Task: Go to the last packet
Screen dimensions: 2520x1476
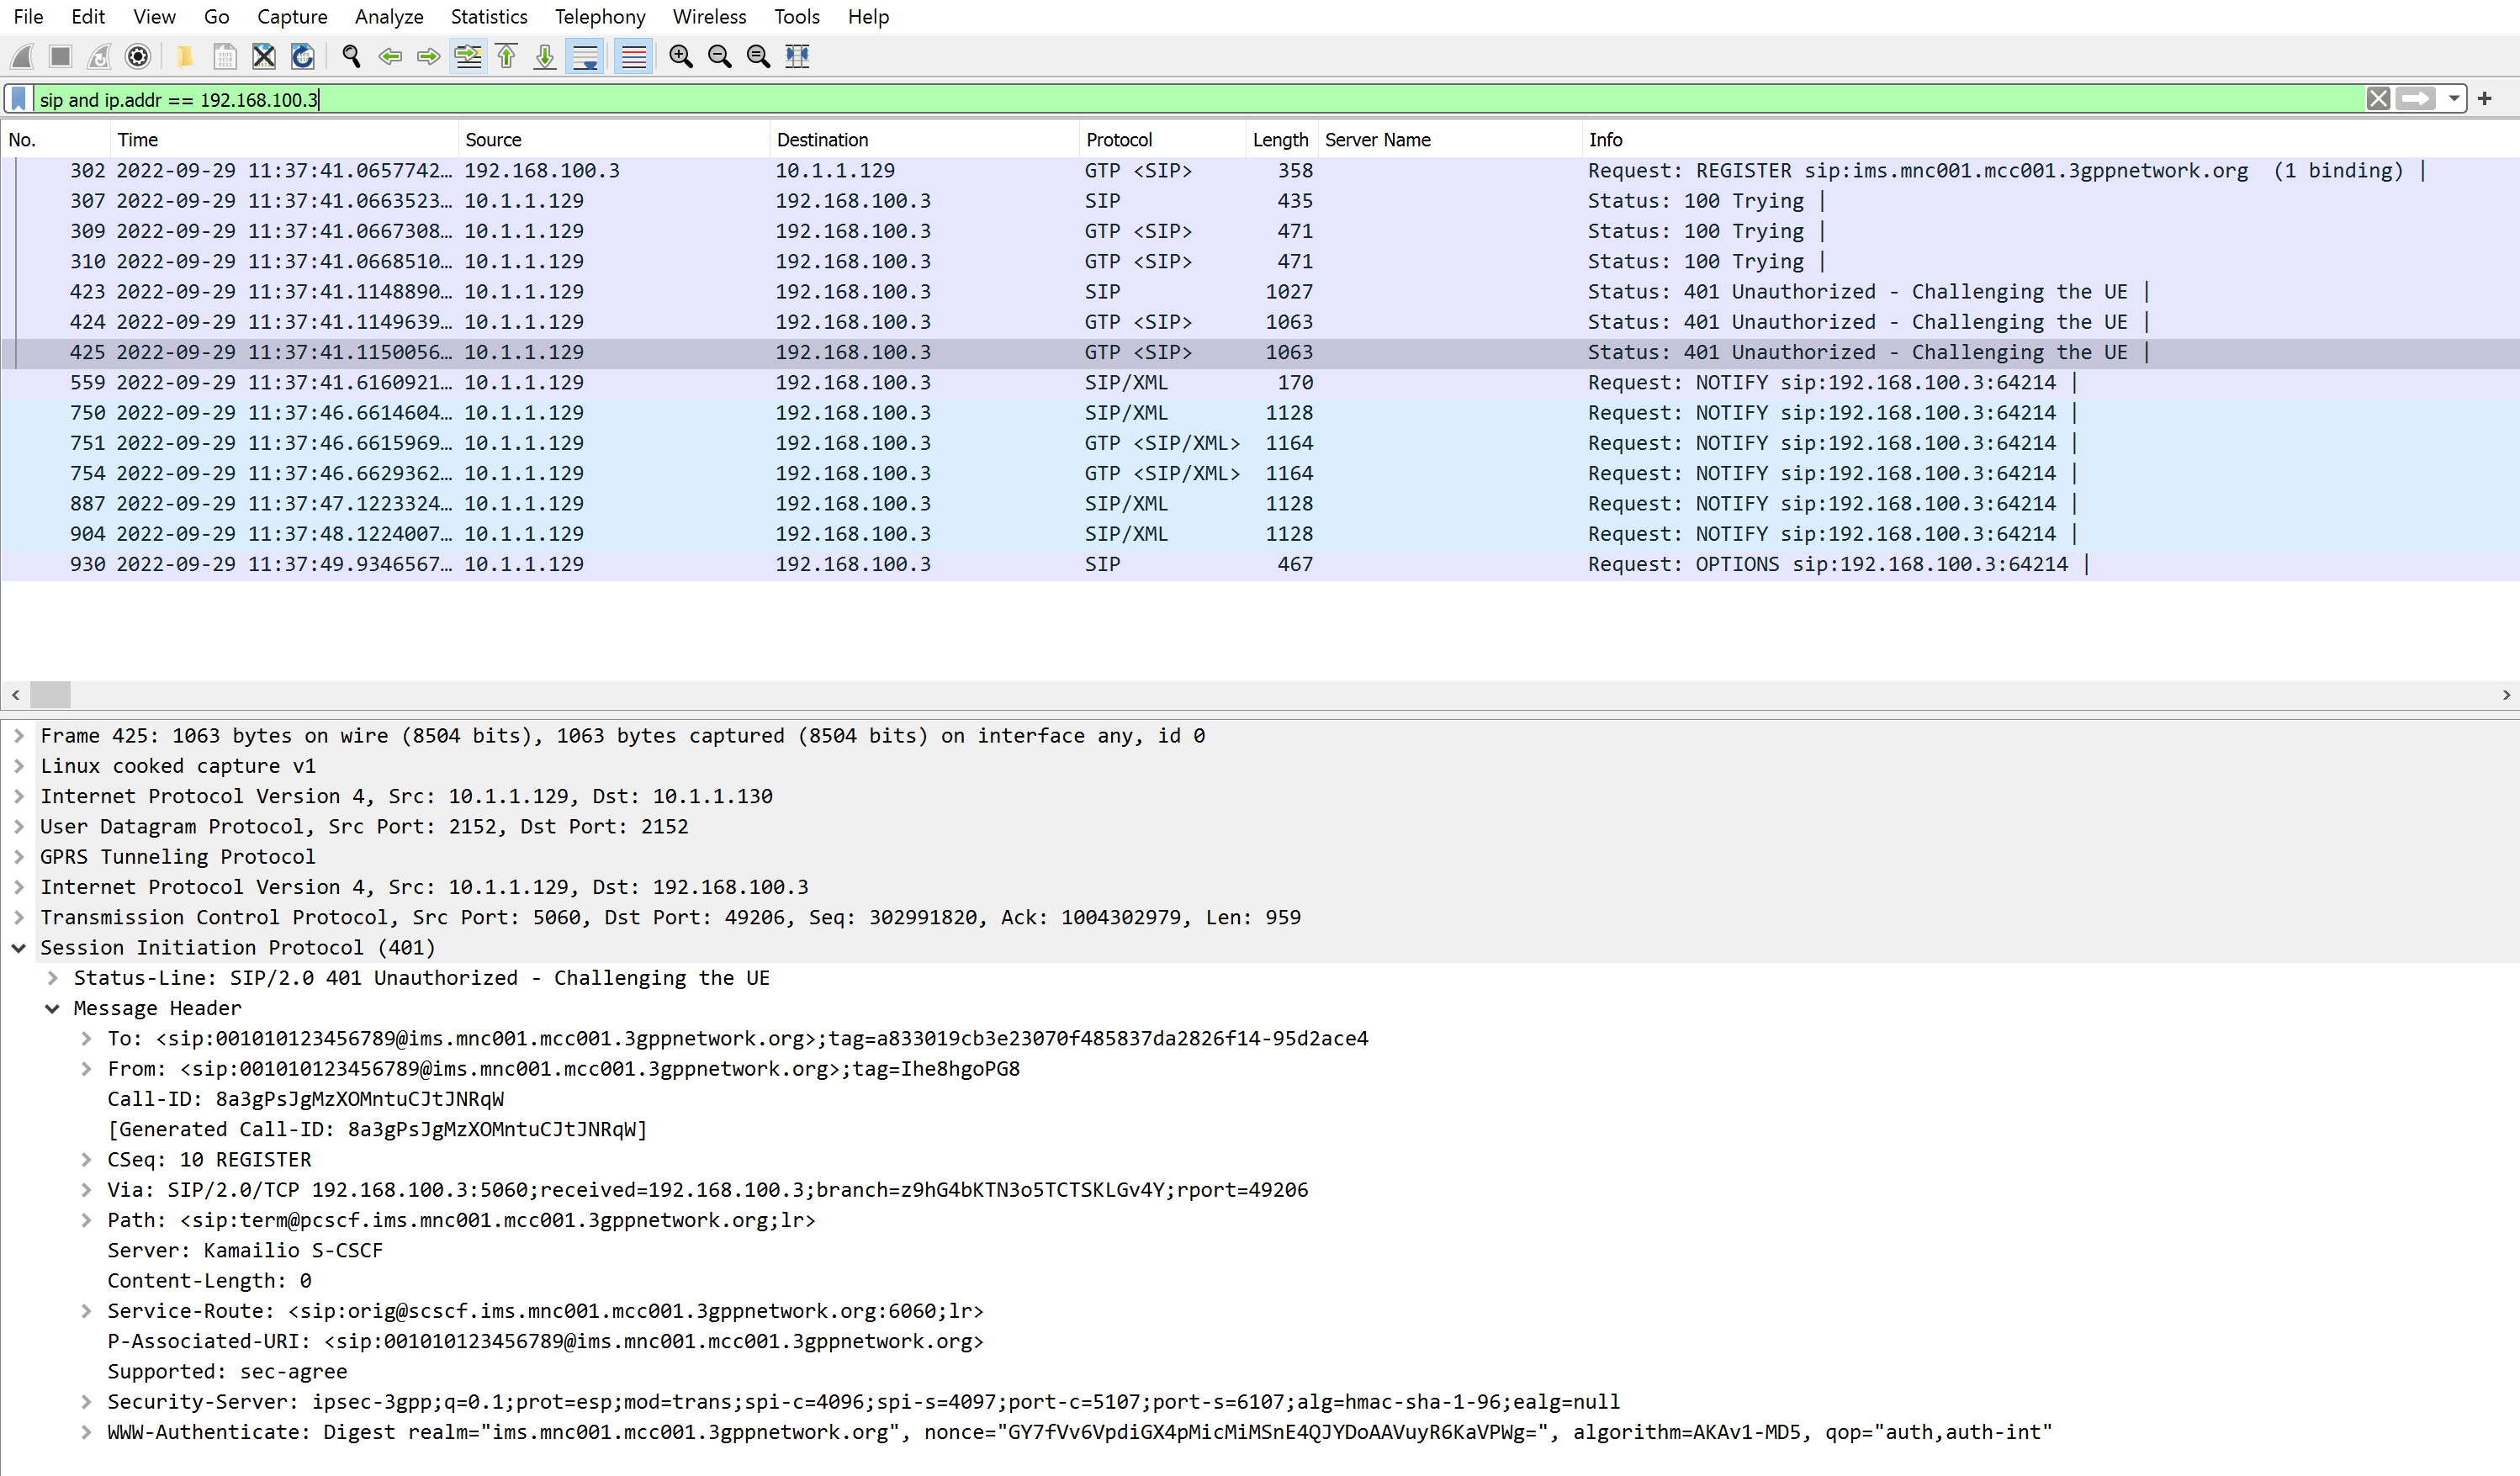Action: tap(545, 56)
